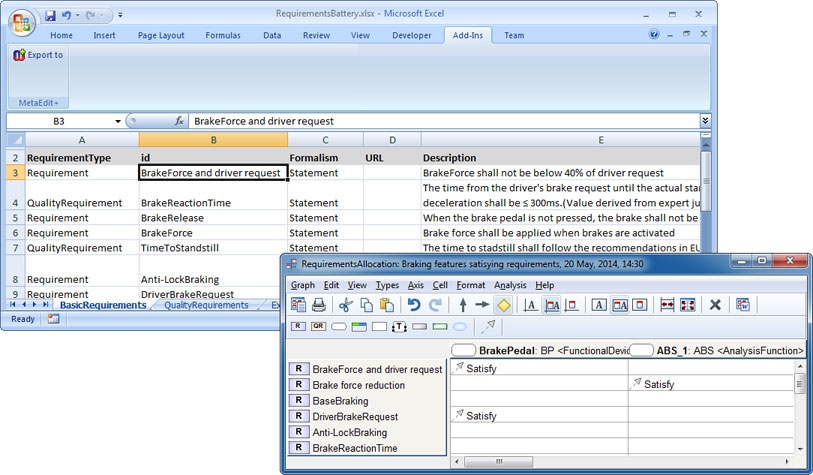Expand the Name Box dropdown arrow

[x=118, y=121]
